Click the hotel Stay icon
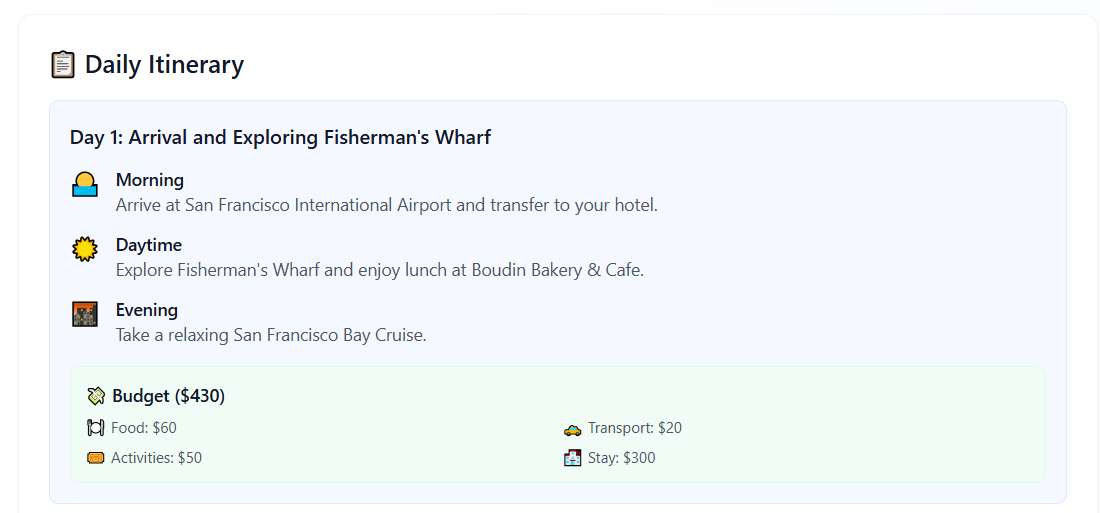The width and height of the screenshot is (1100, 513). [572, 458]
